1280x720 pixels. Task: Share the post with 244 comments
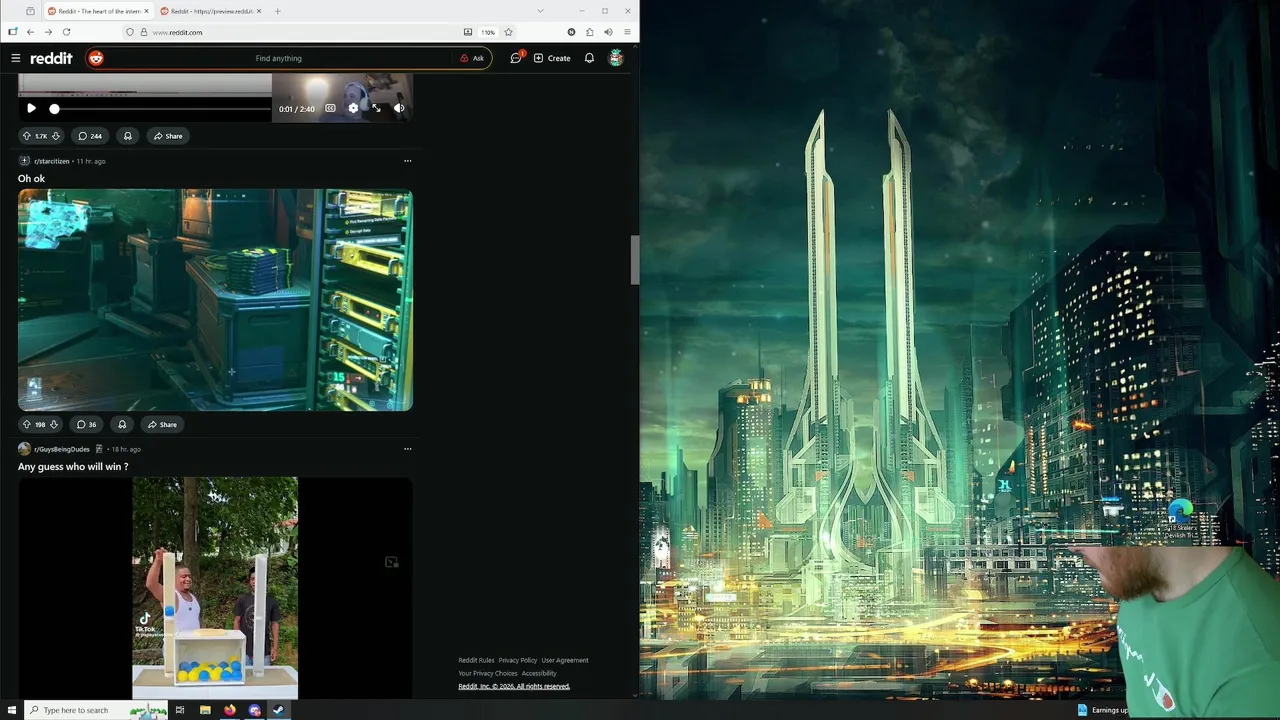[167, 136]
